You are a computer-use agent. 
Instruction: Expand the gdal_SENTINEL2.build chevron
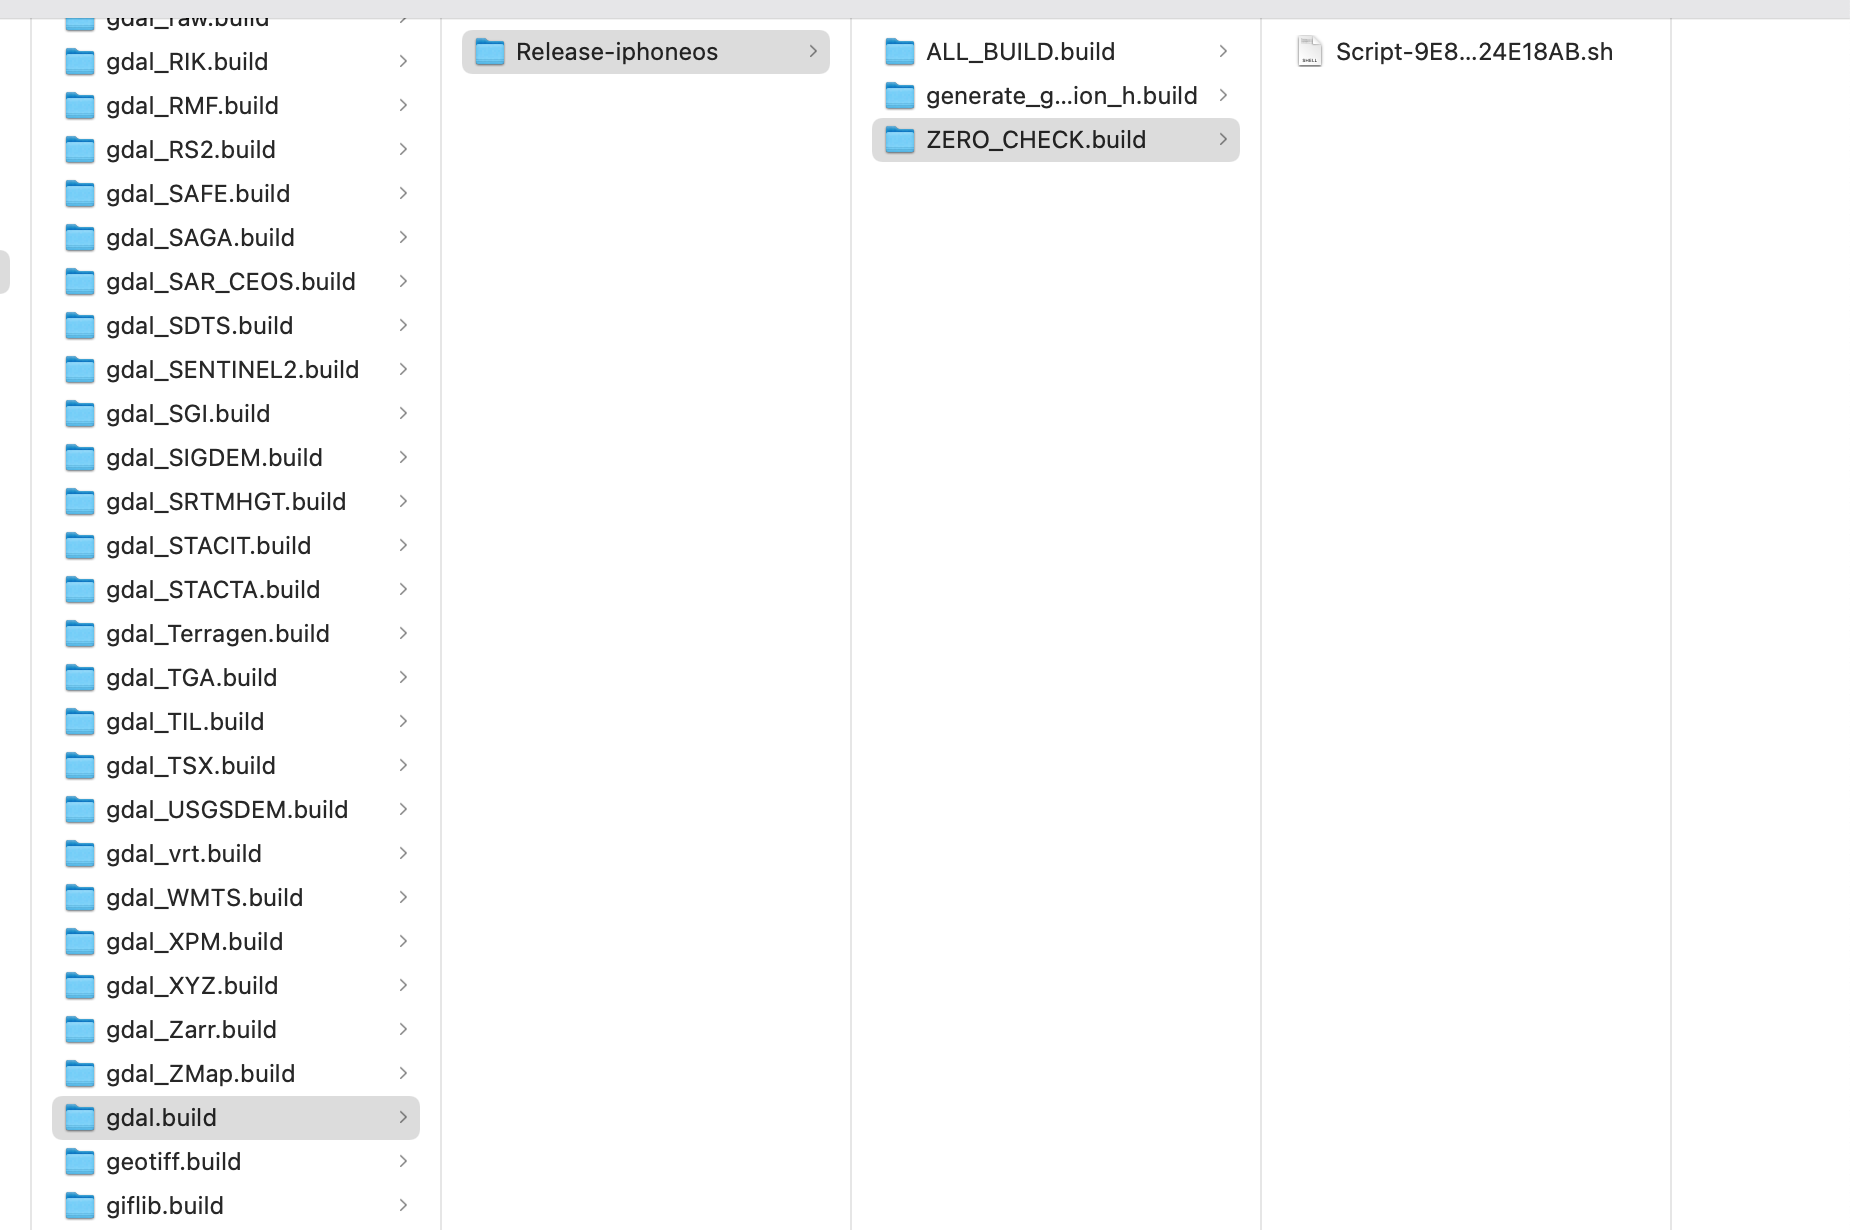coord(403,369)
